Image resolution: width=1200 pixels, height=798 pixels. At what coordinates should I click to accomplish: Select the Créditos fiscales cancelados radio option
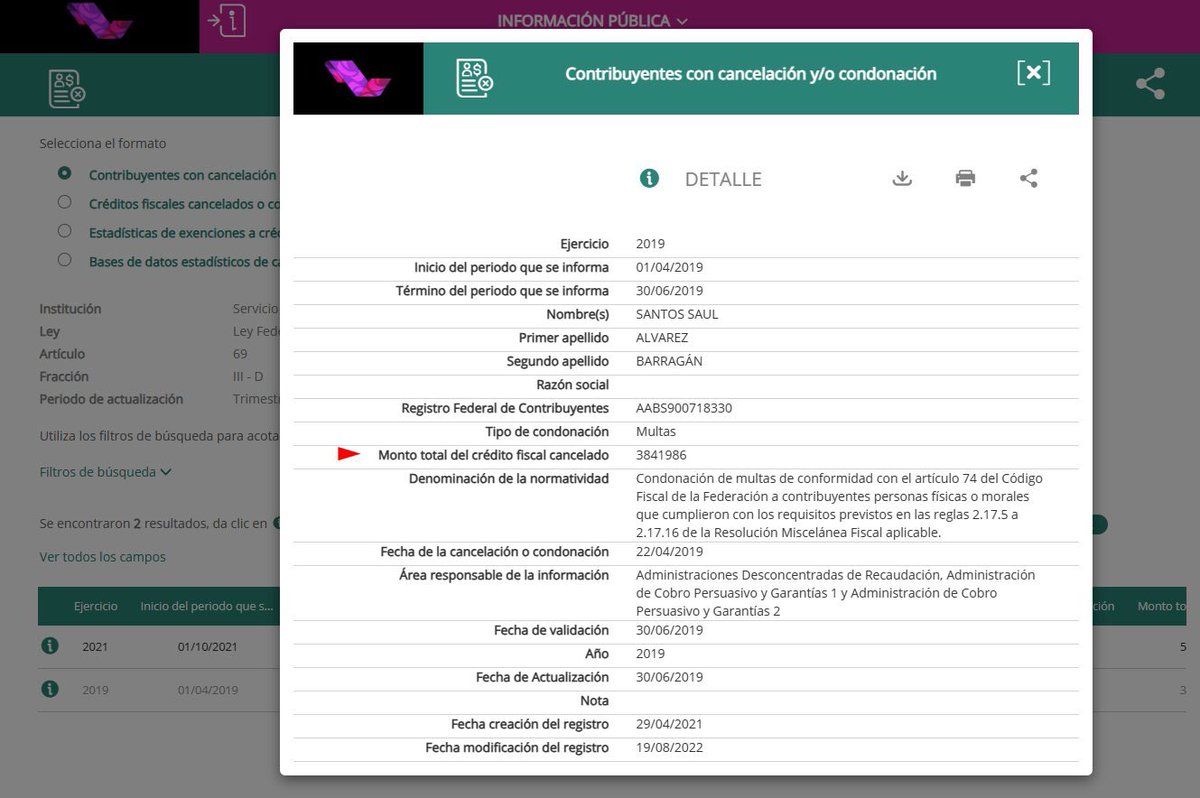click(x=65, y=202)
